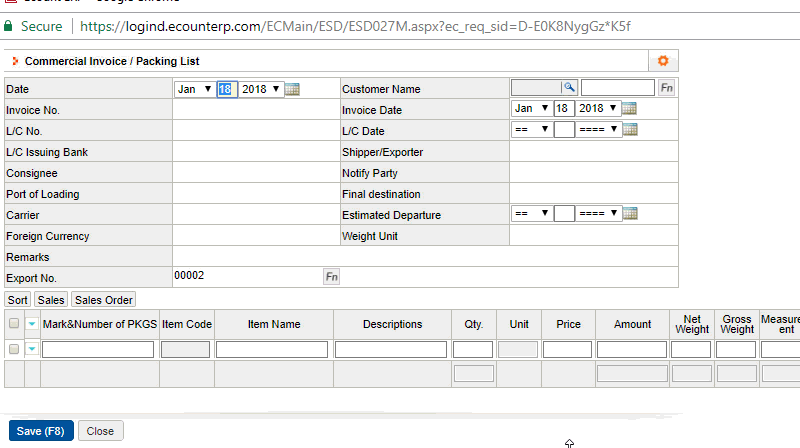This screenshot has height=448, width=800.
Task: Click the Price input in first row
Action: (567, 350)
